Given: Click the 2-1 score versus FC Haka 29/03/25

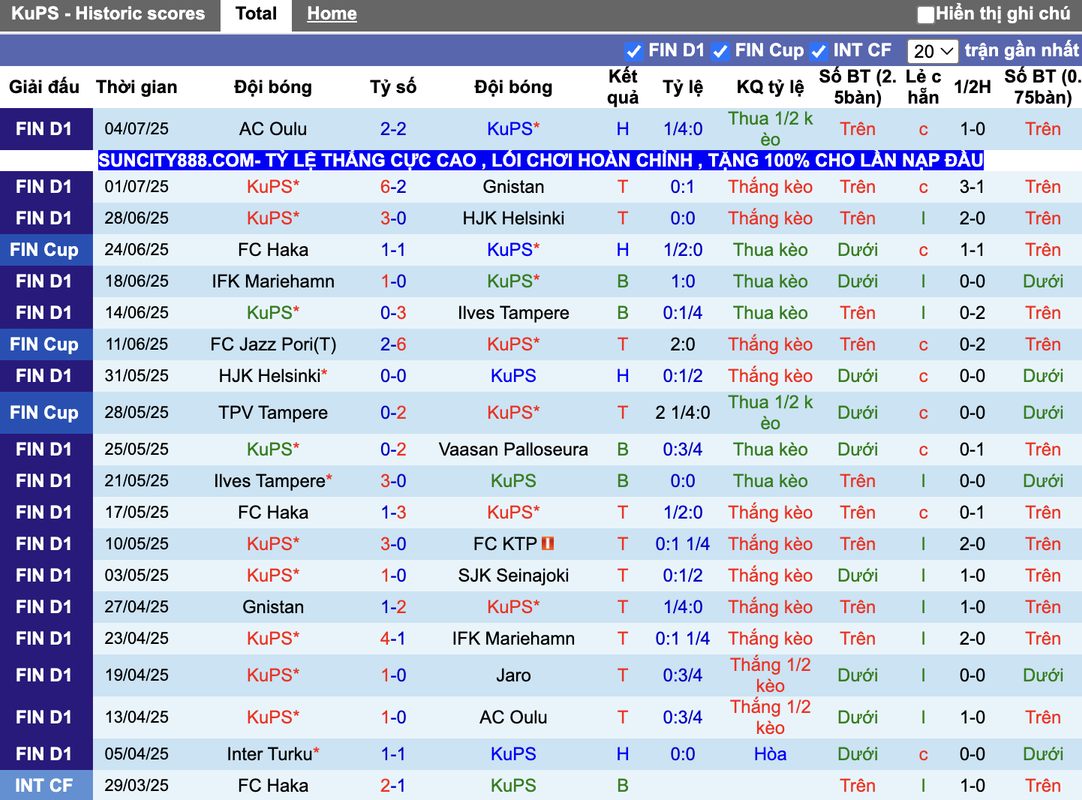Looking at the screenshot, I should point(393,786).
